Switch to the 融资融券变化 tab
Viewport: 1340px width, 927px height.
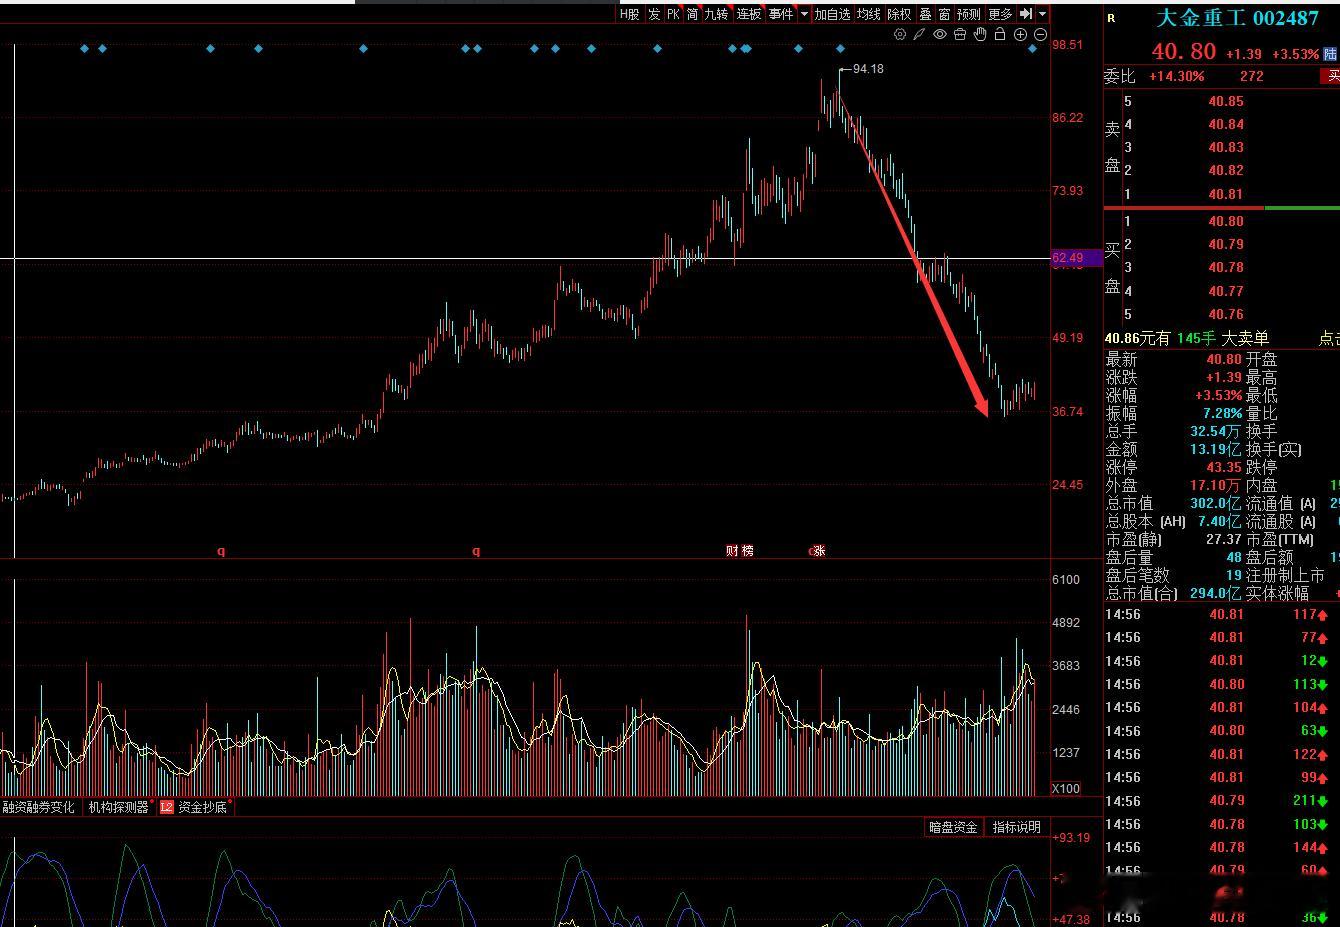[x=39, y=807]
